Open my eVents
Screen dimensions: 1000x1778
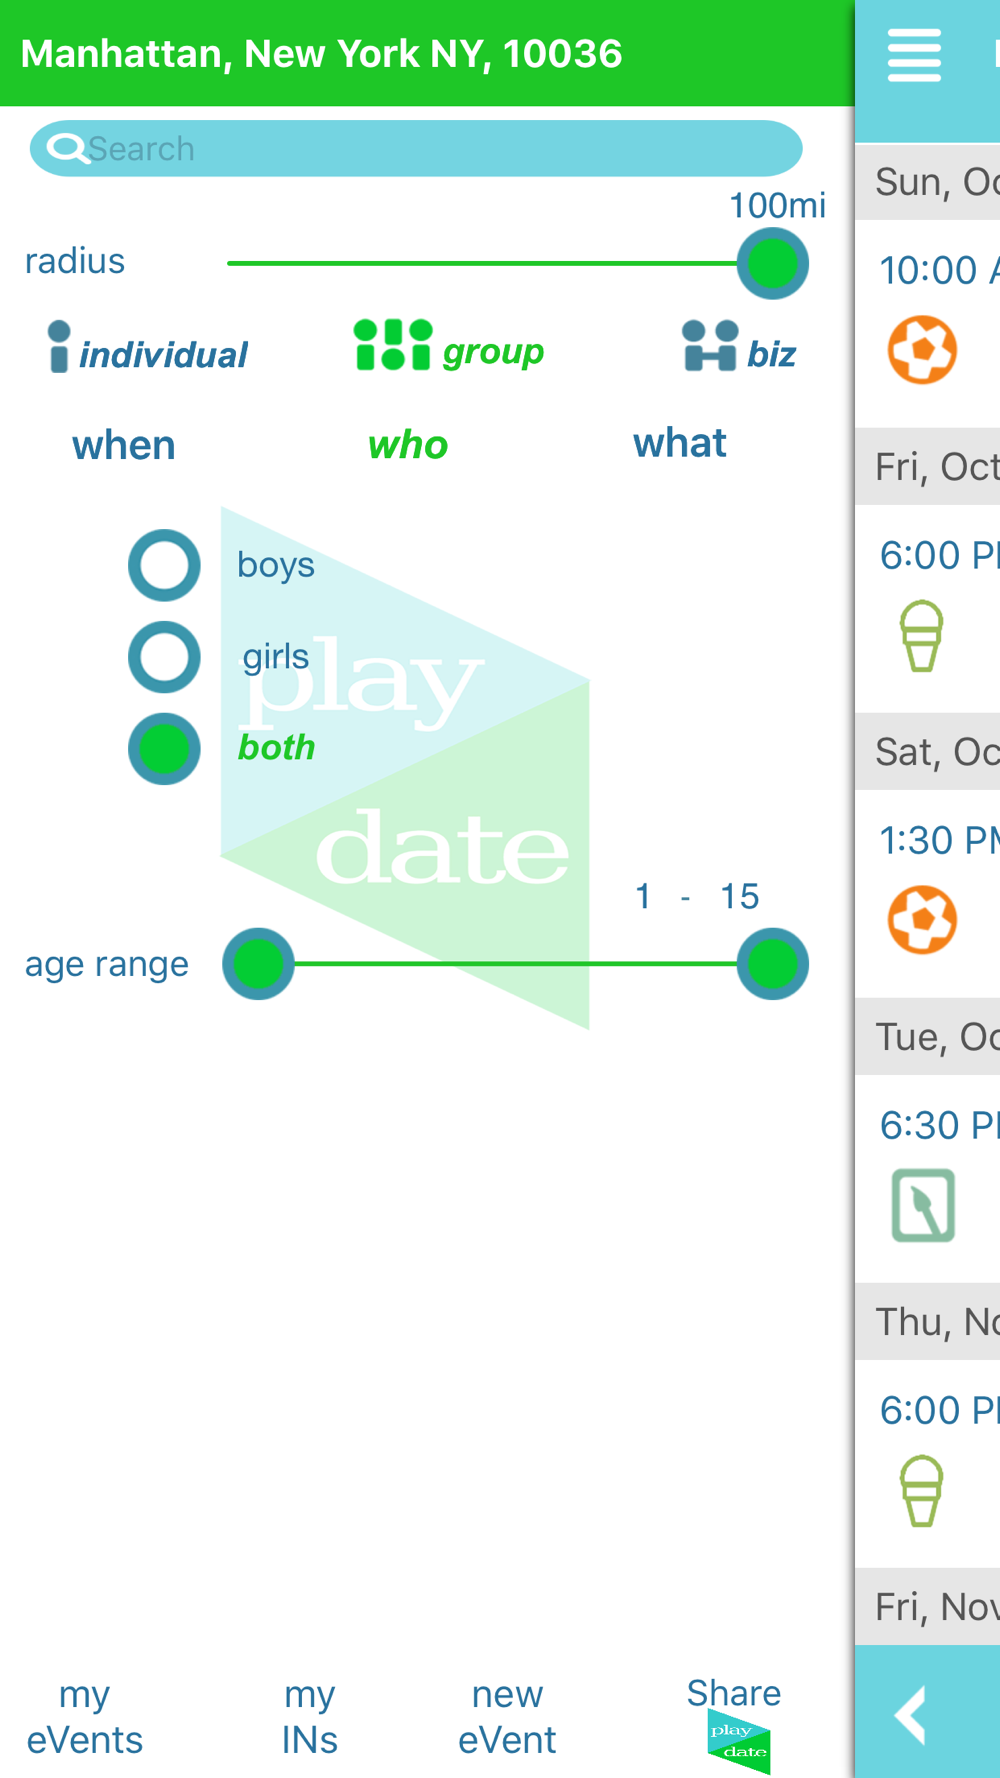click(x=85, y=1717)
